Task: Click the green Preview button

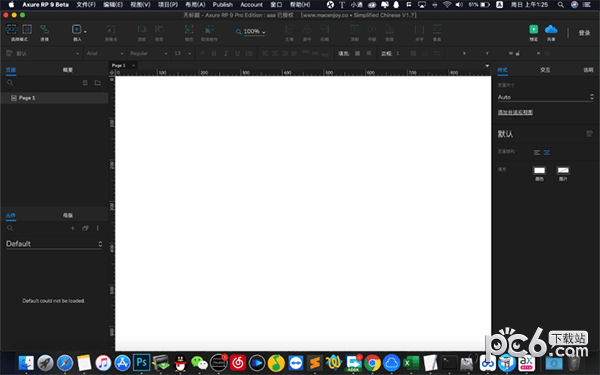Action: point(533,29)
